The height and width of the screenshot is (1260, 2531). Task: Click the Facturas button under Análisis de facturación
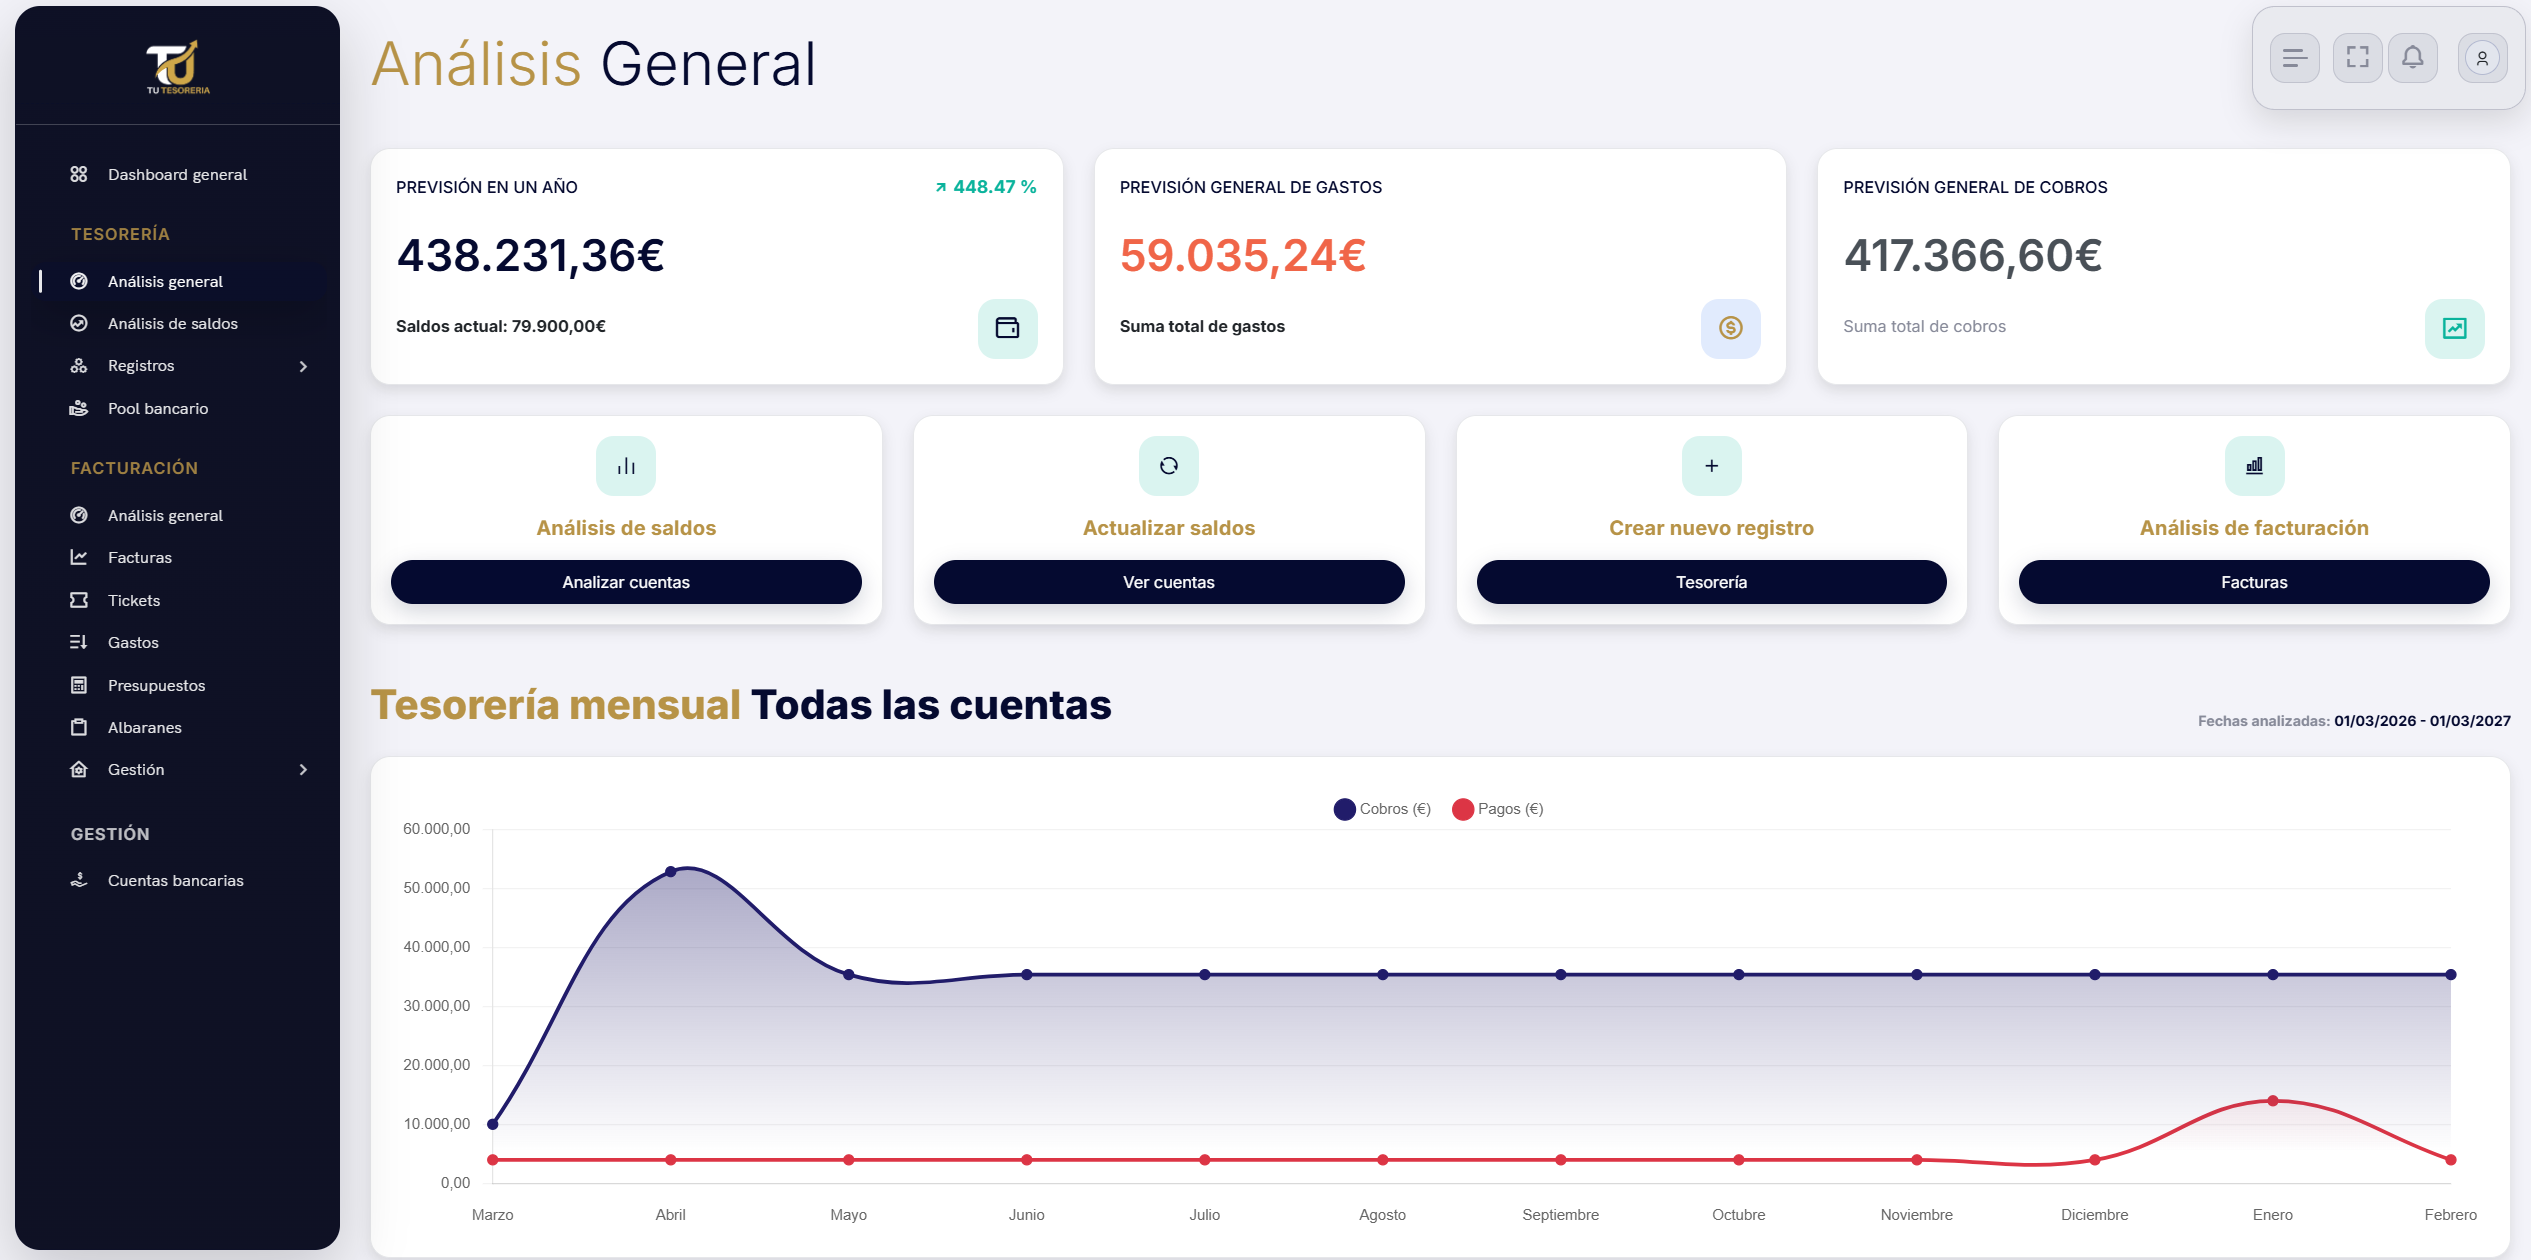click(2255, 582)
